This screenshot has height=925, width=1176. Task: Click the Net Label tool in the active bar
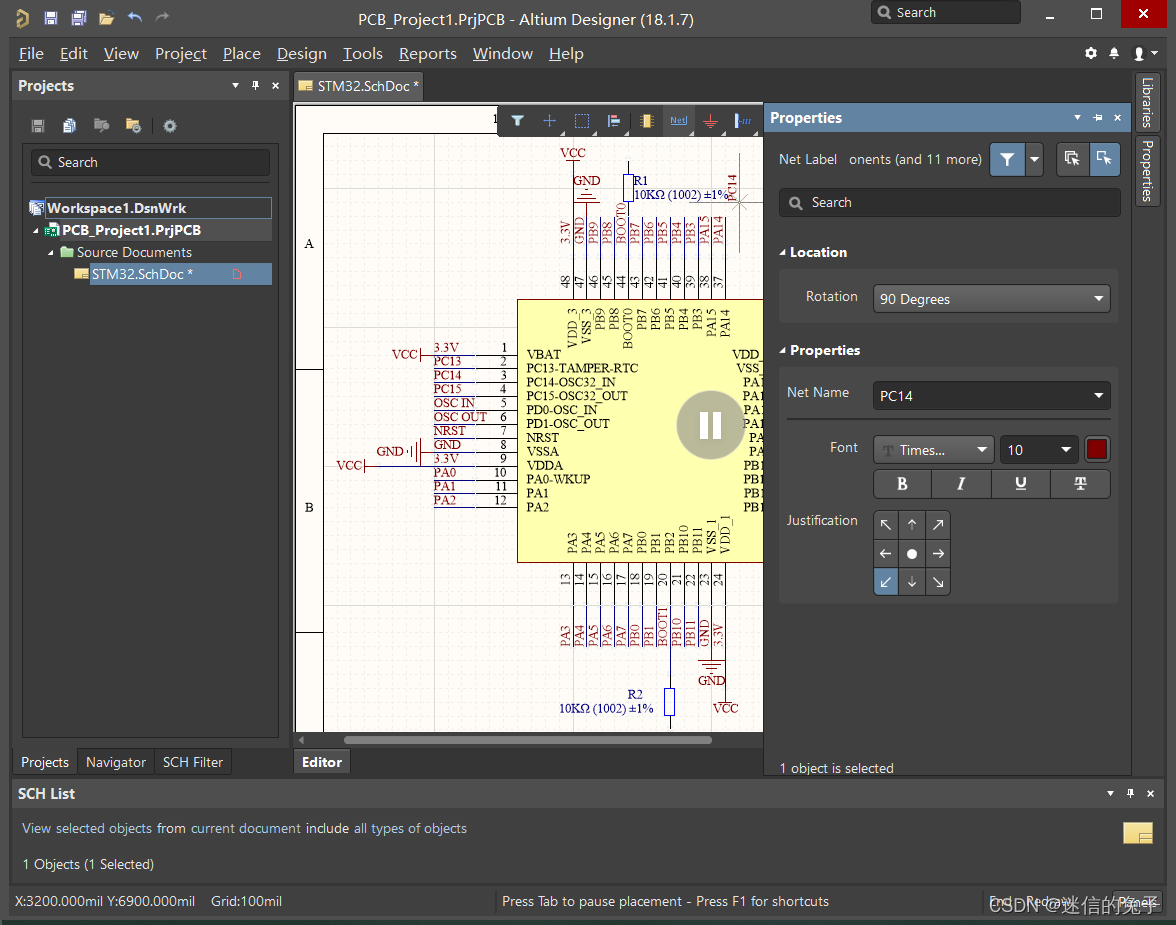click(679, 121)
